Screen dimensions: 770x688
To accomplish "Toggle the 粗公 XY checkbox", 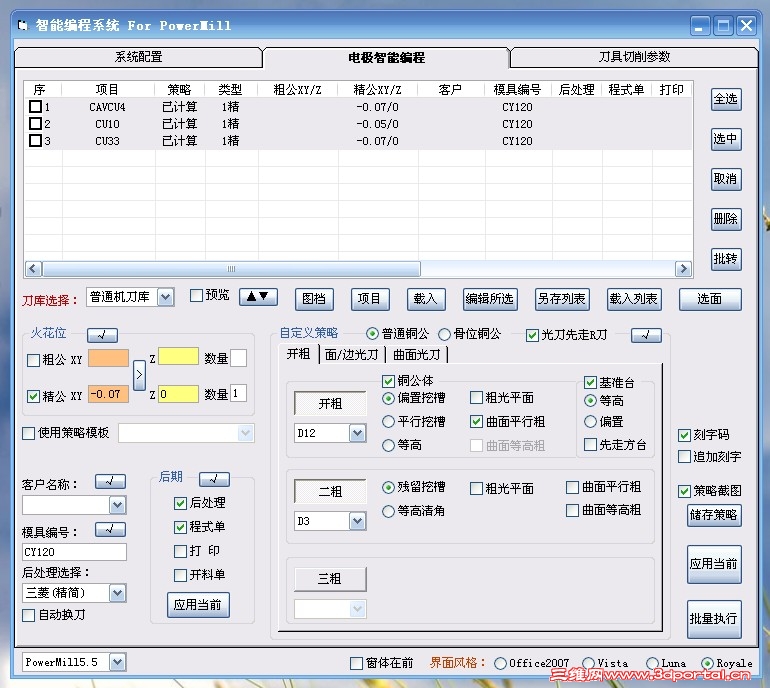I will [33, 360].
